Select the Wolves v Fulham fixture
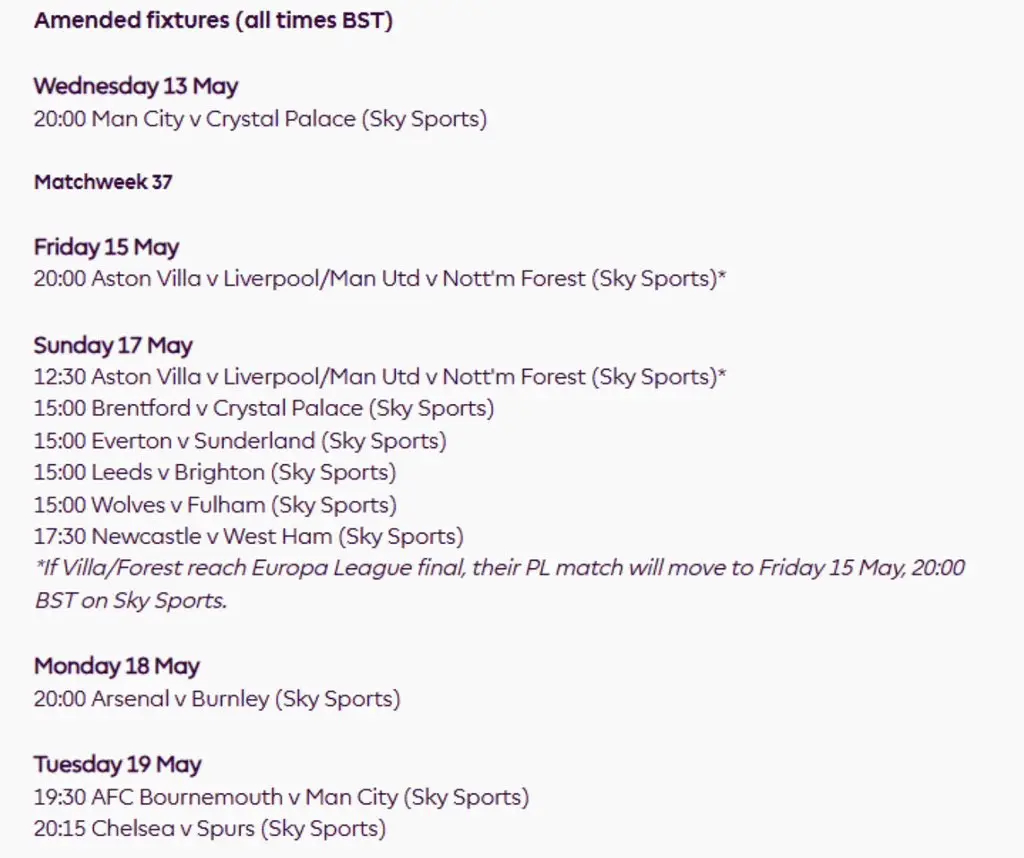Viewport: 1024px width, 858px height. (x=216, y=505)
